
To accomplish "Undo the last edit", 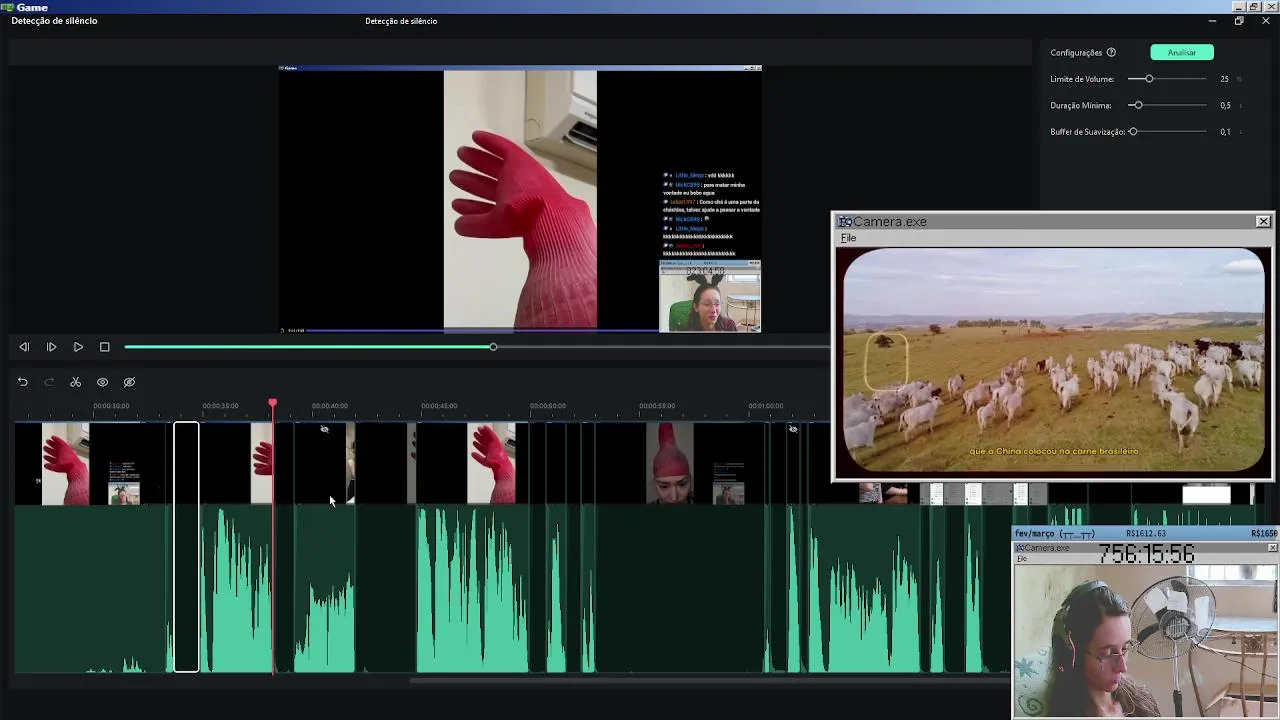I will coord(22,382).
